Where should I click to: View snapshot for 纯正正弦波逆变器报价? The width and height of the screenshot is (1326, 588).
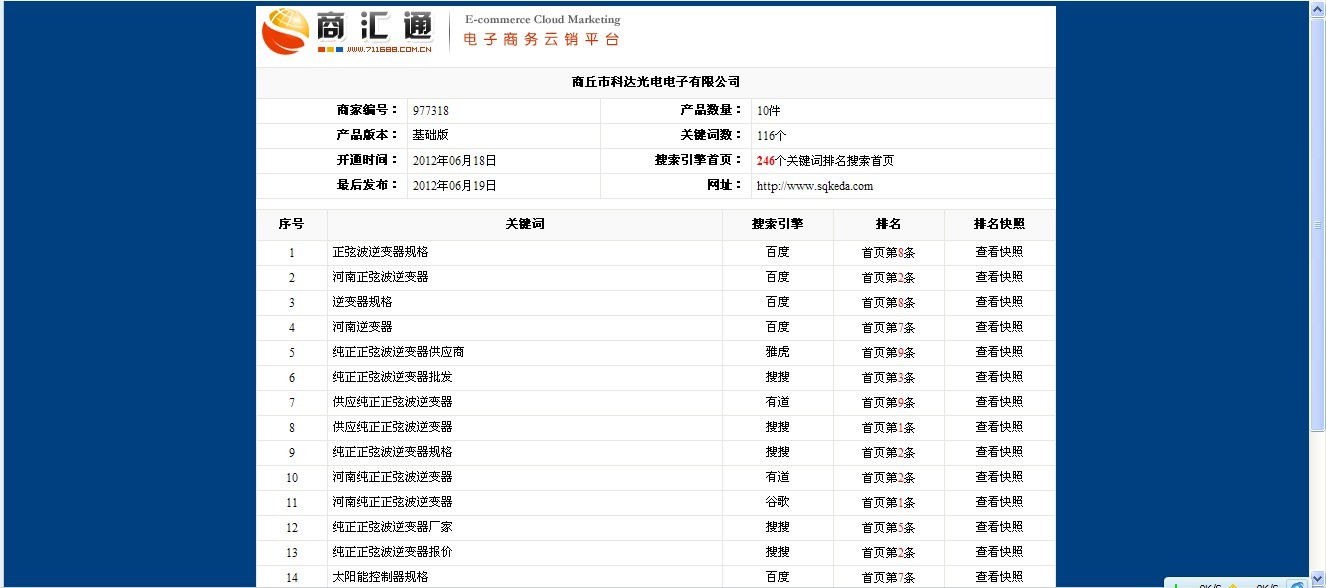pos(999,552)
